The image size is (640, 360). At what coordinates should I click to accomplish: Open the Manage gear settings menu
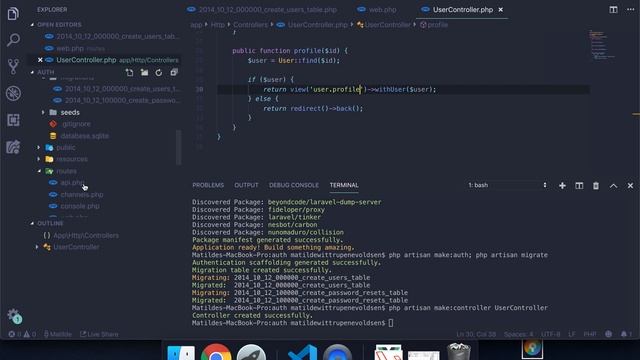pyautogui.click(x=14, y=316)
